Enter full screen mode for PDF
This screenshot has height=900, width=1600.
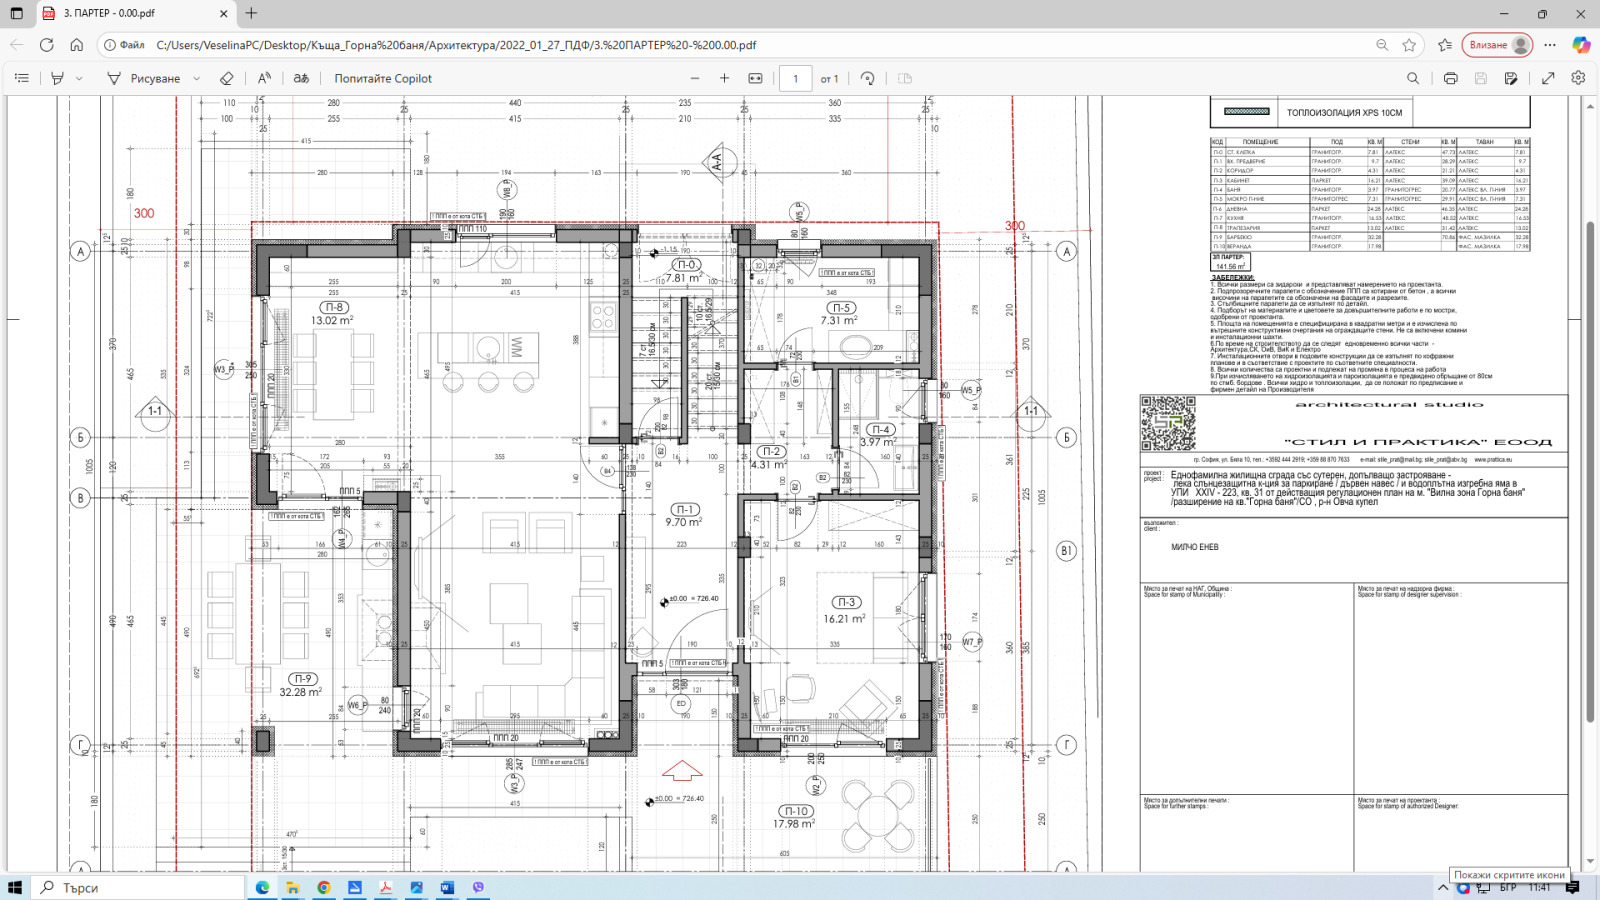pos(1548,78)
